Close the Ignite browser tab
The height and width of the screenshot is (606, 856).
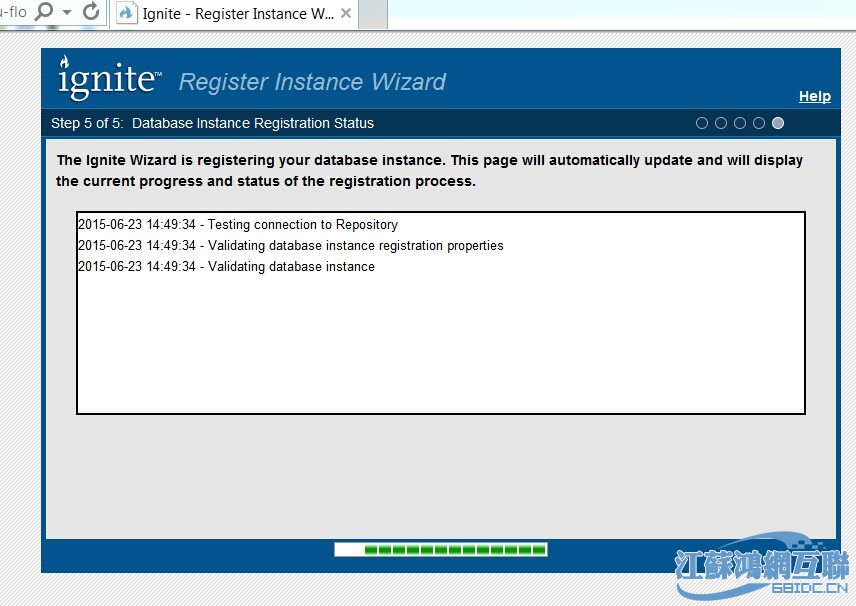(x=346, y=14)
